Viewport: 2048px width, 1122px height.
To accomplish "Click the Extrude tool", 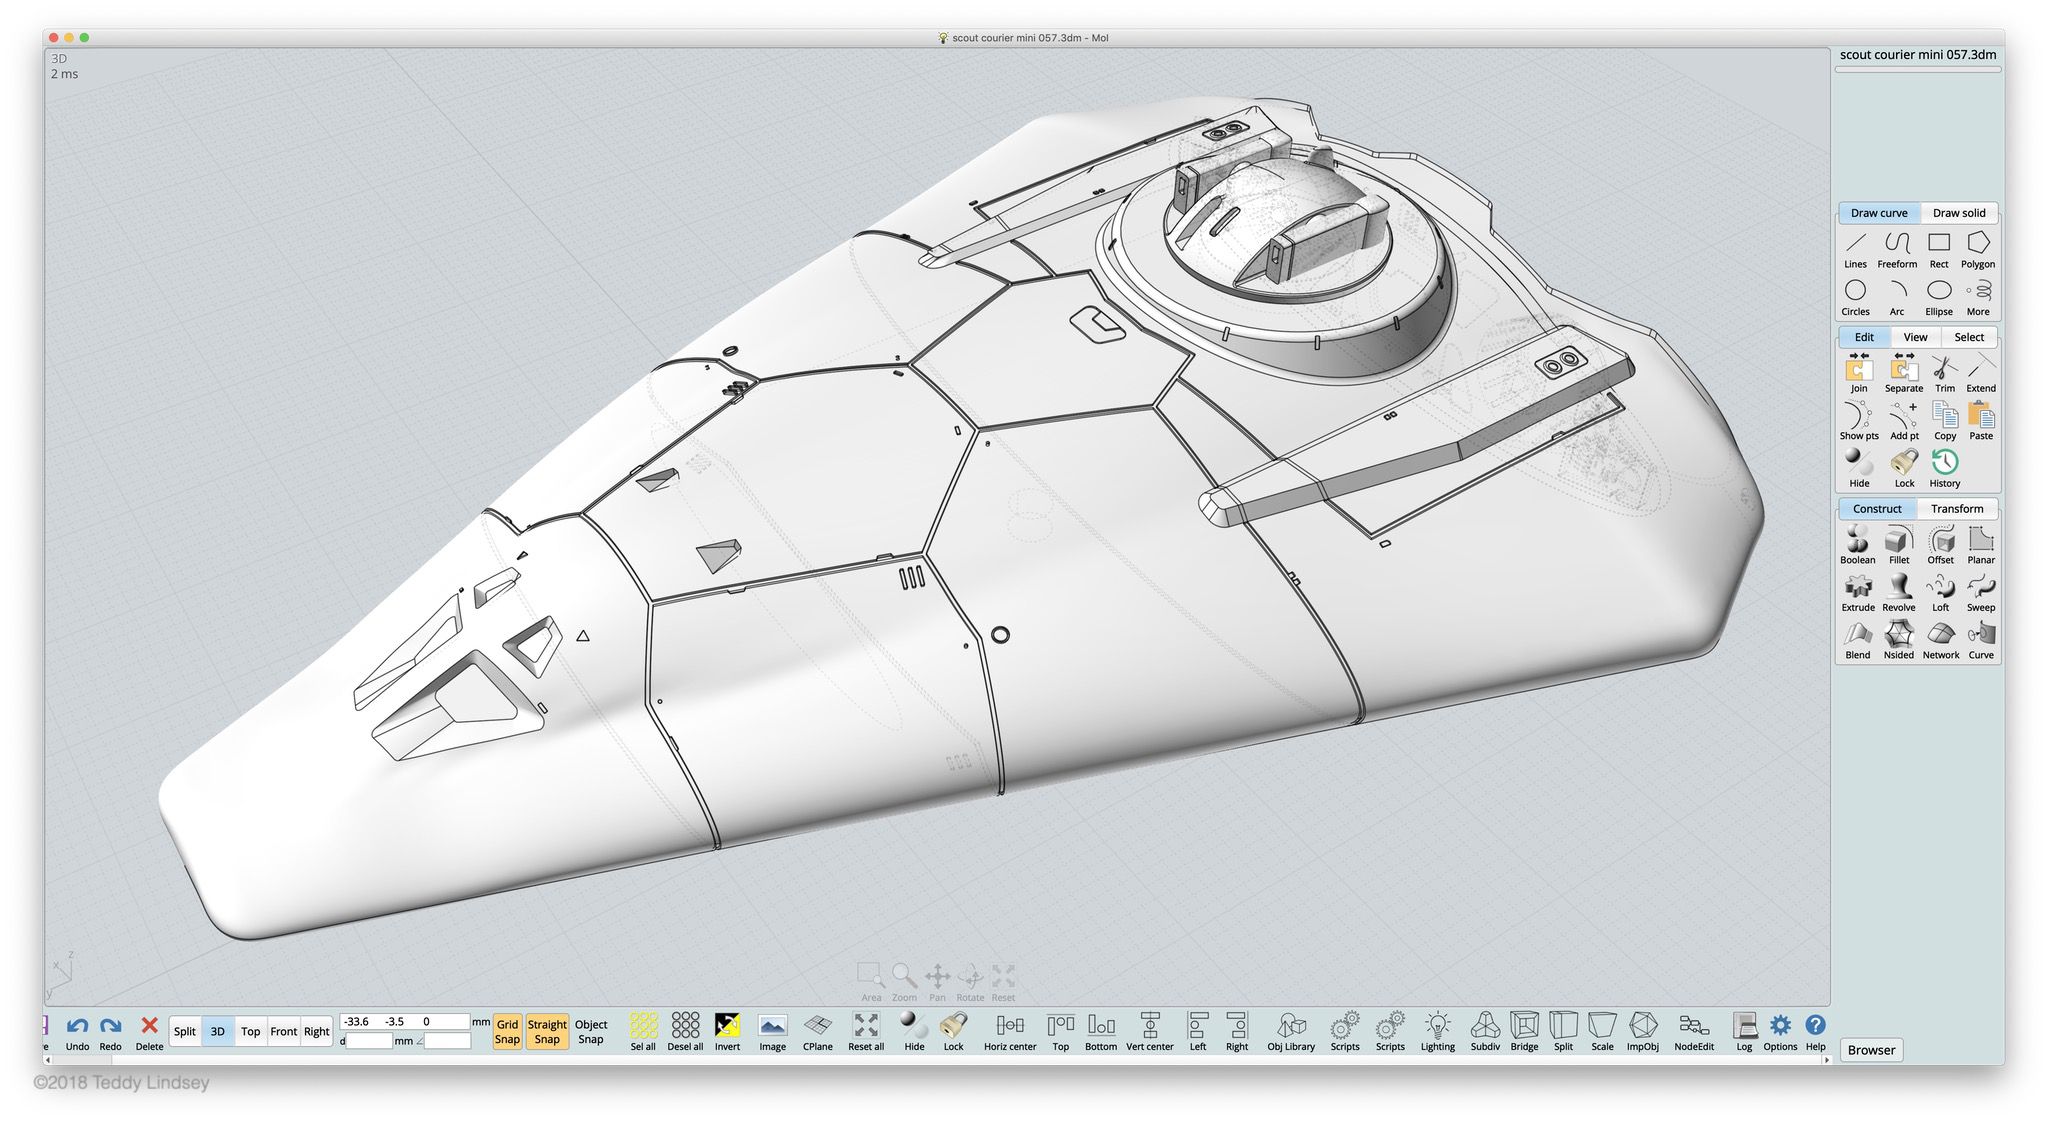I will [1858, 593].
